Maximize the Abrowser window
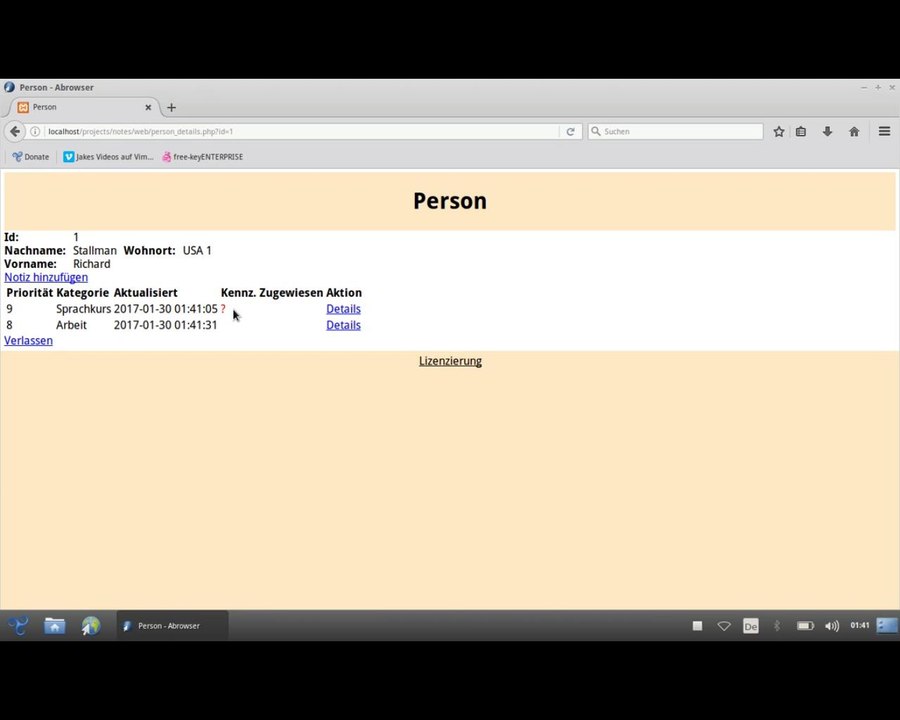Screen dimensions: 900x720 point(878,87)
